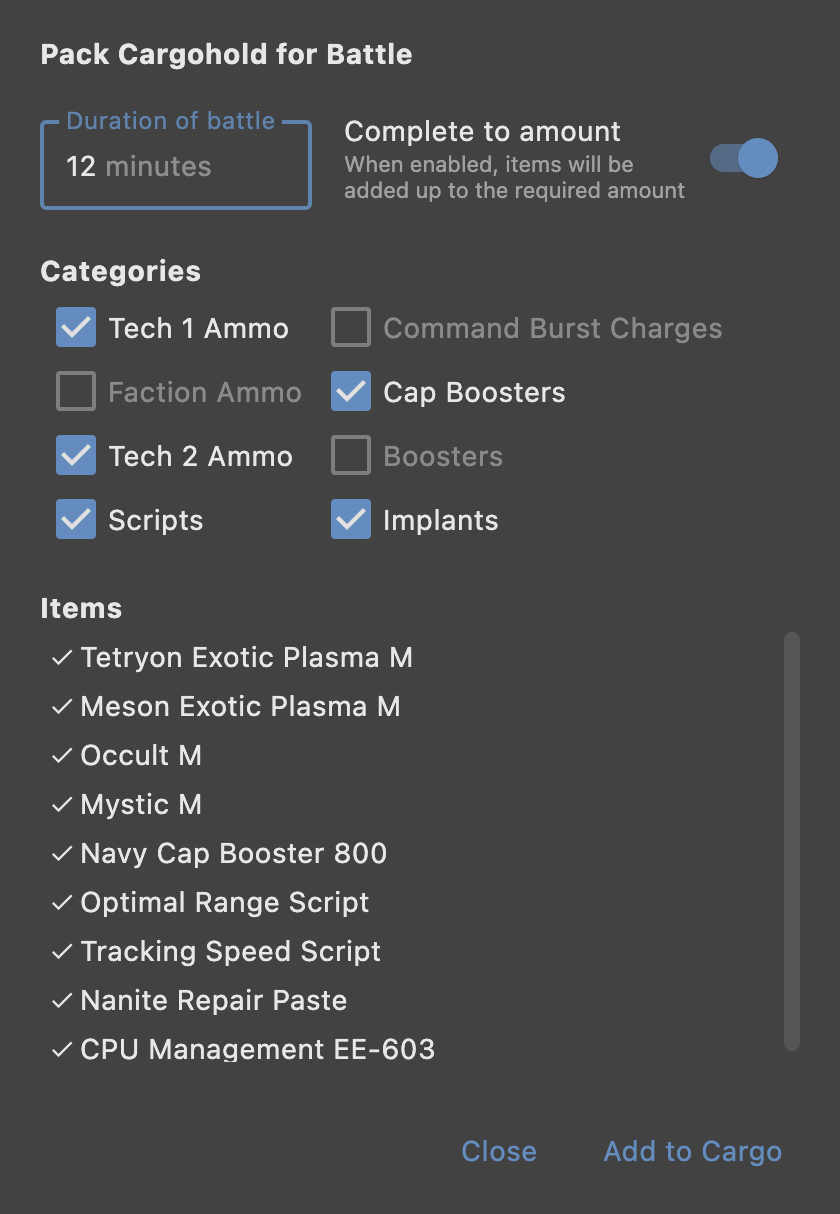Deselect Tracking Speed Script item

(216, 952)
